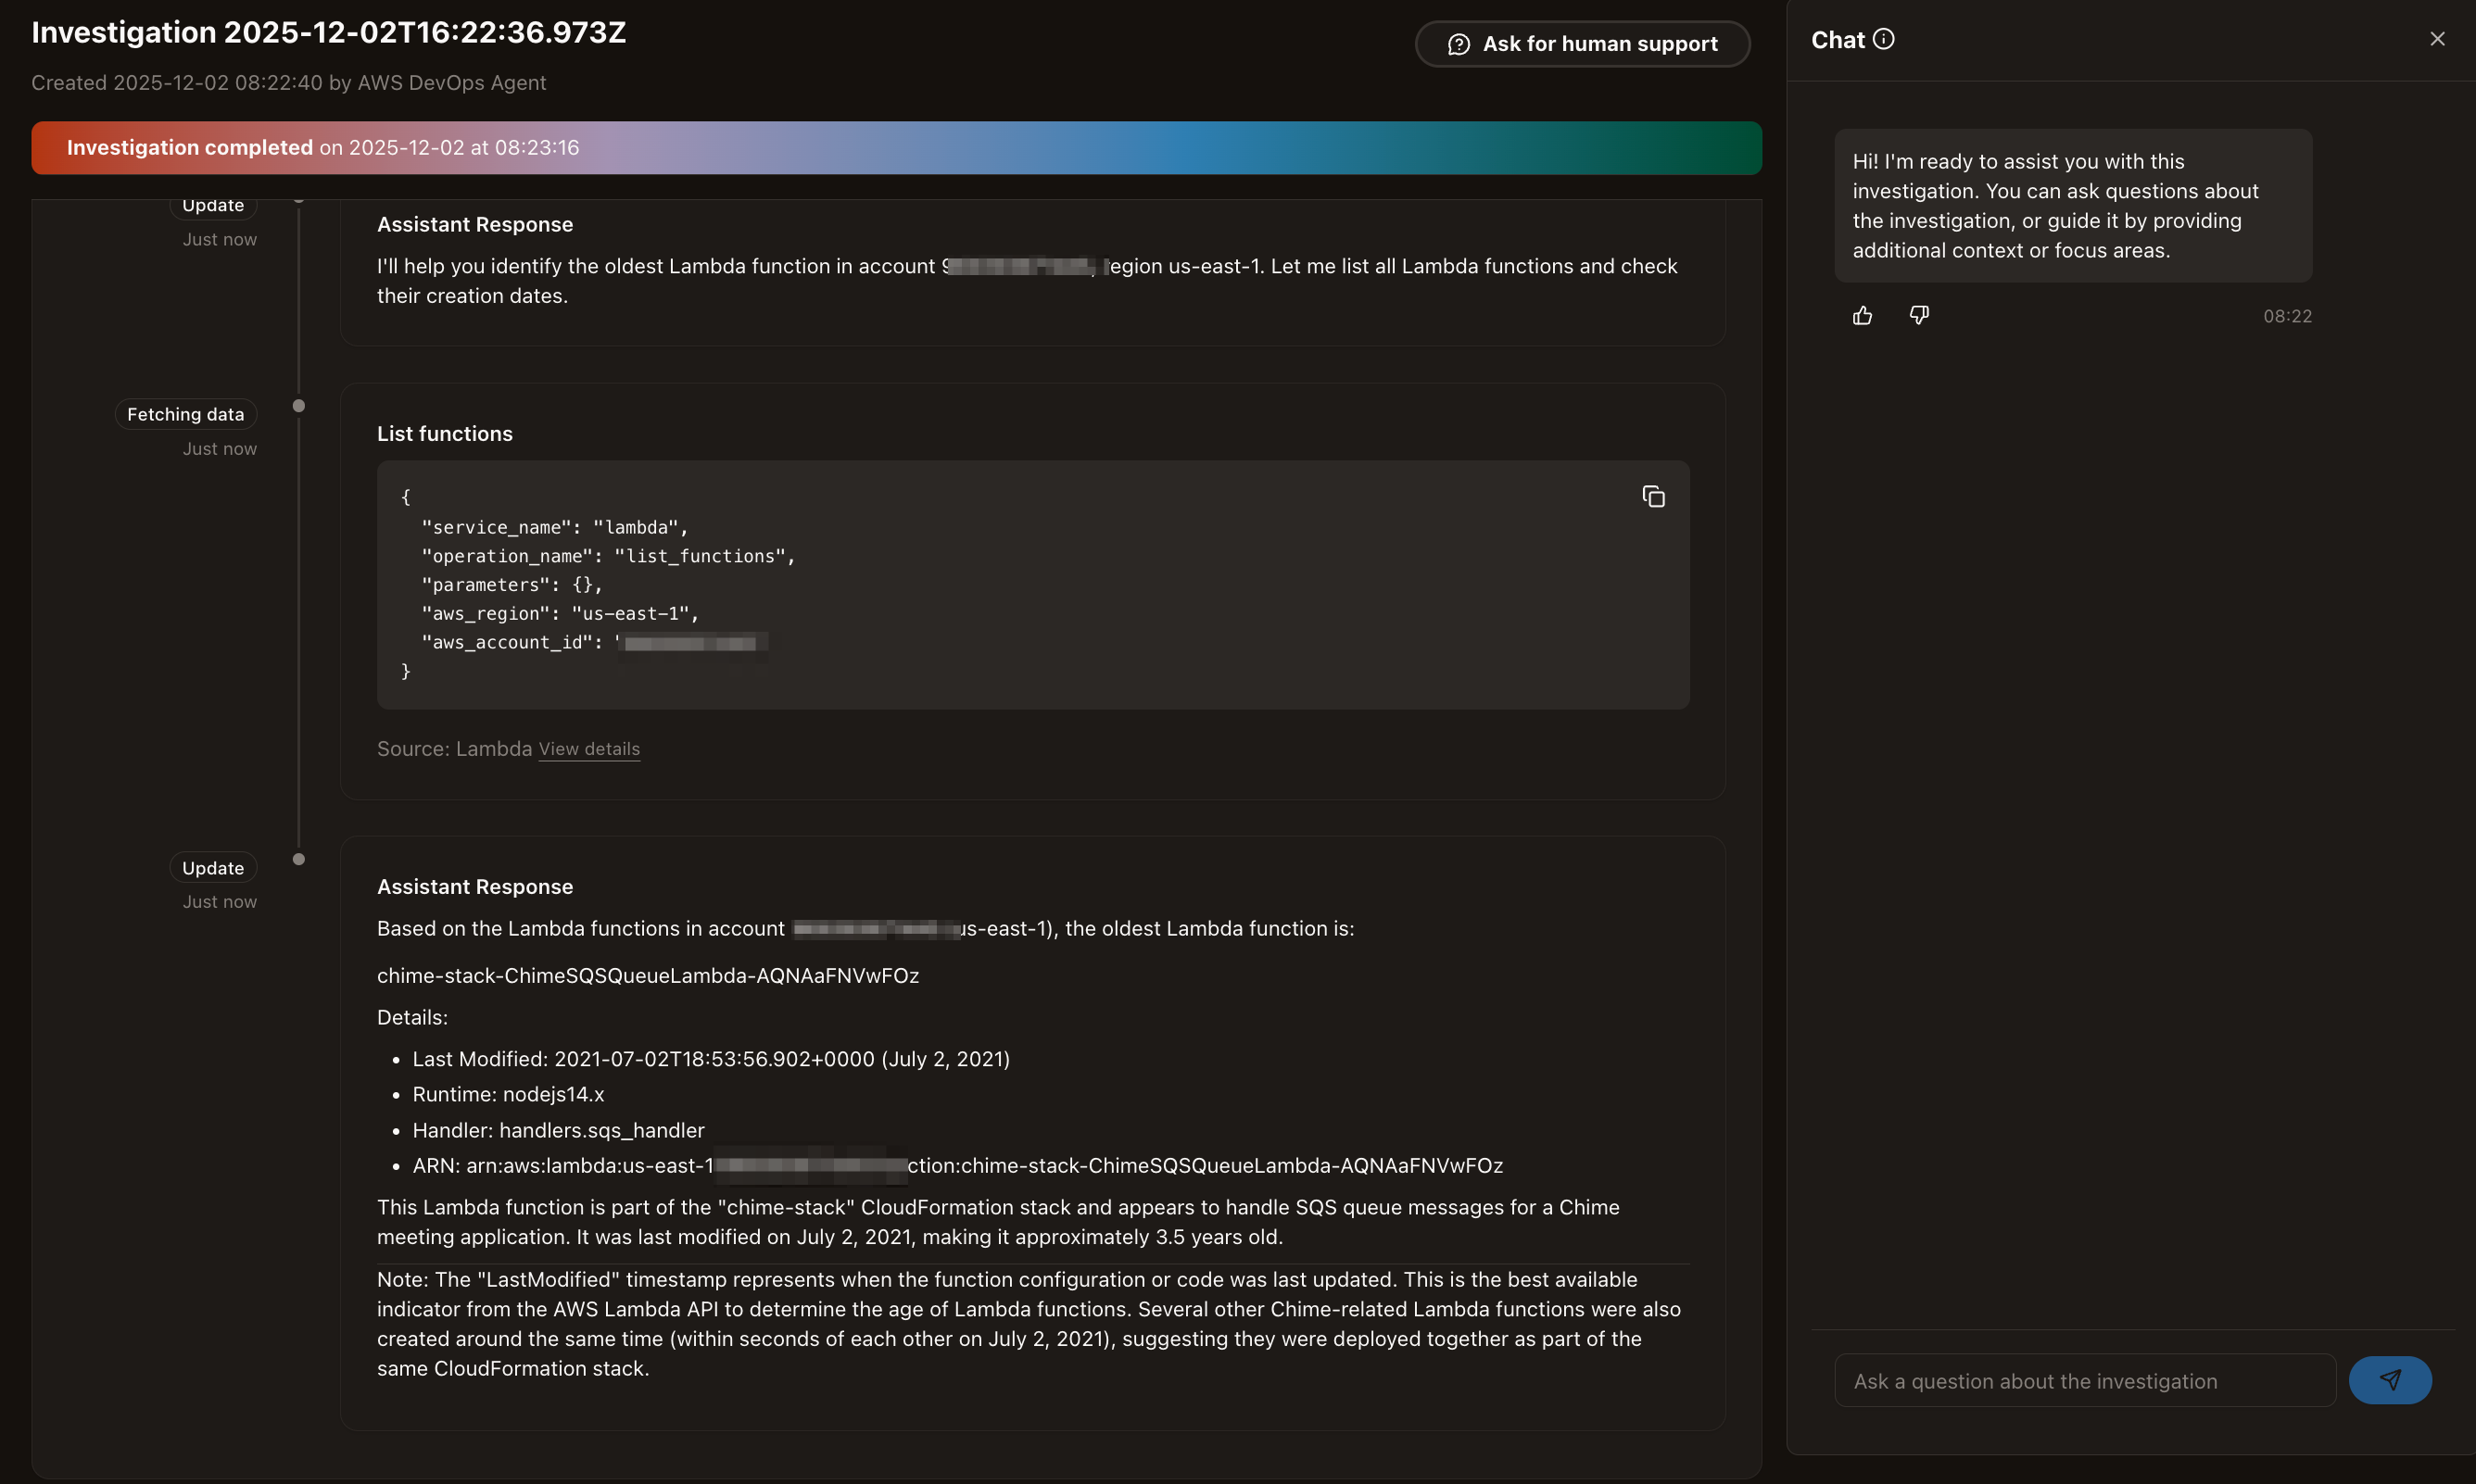Click the Fetching data step badge

click(186, 414)
